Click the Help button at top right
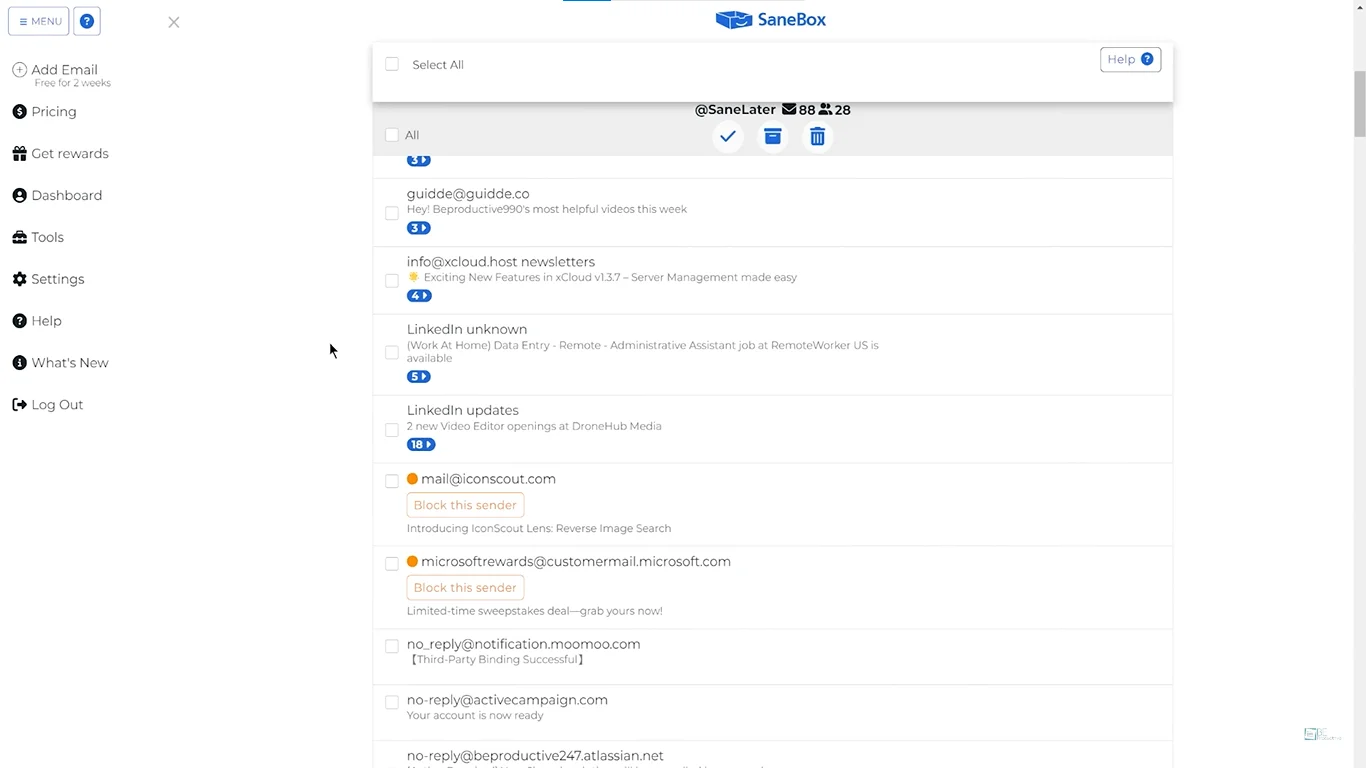The height and width of the screenshot is (768, 1366). (x=1130, y=60)
